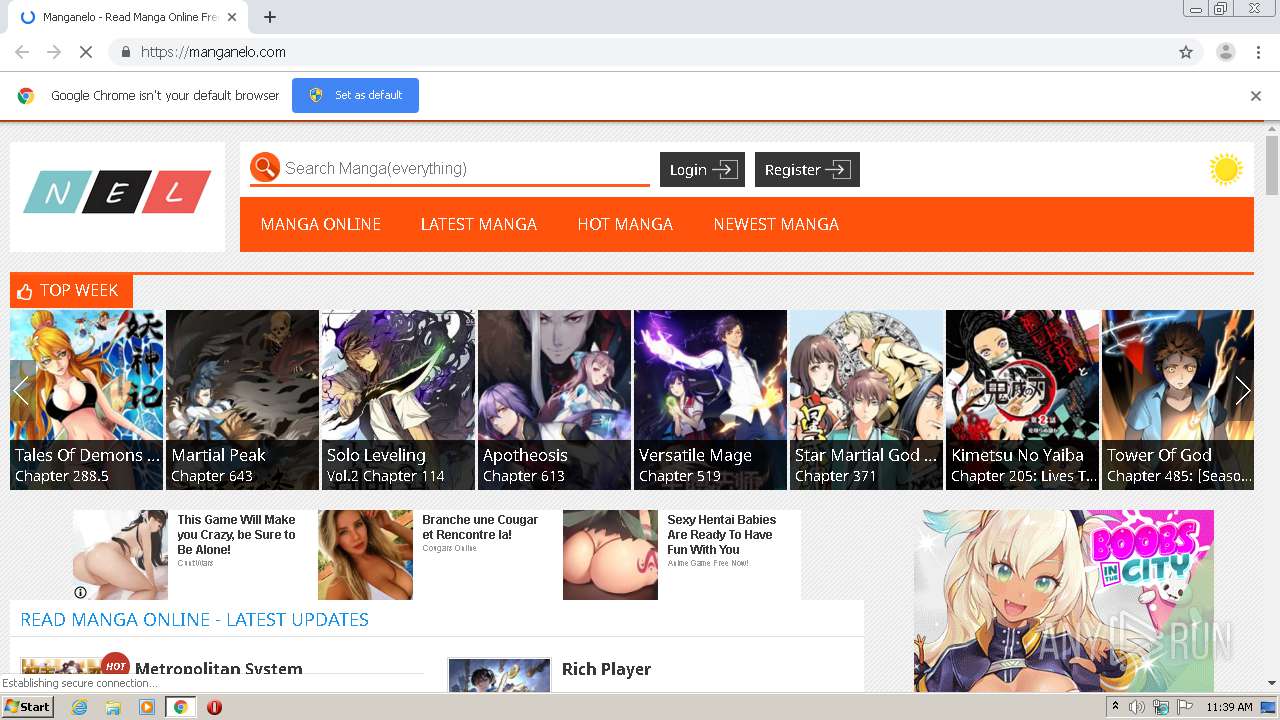Screen dimensions: 1280x720
Task: Click TOP WEEK thumbs-up icon
Action: pos(25,291)
